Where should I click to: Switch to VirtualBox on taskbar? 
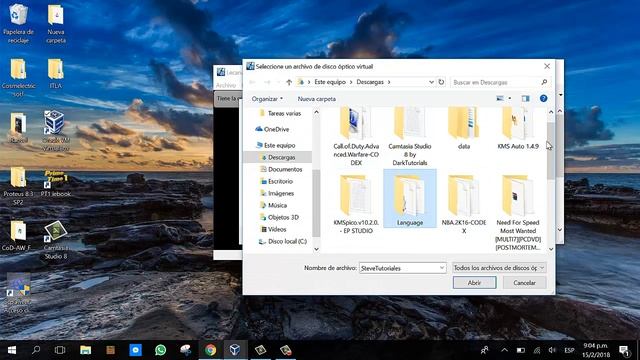[235, 350]
